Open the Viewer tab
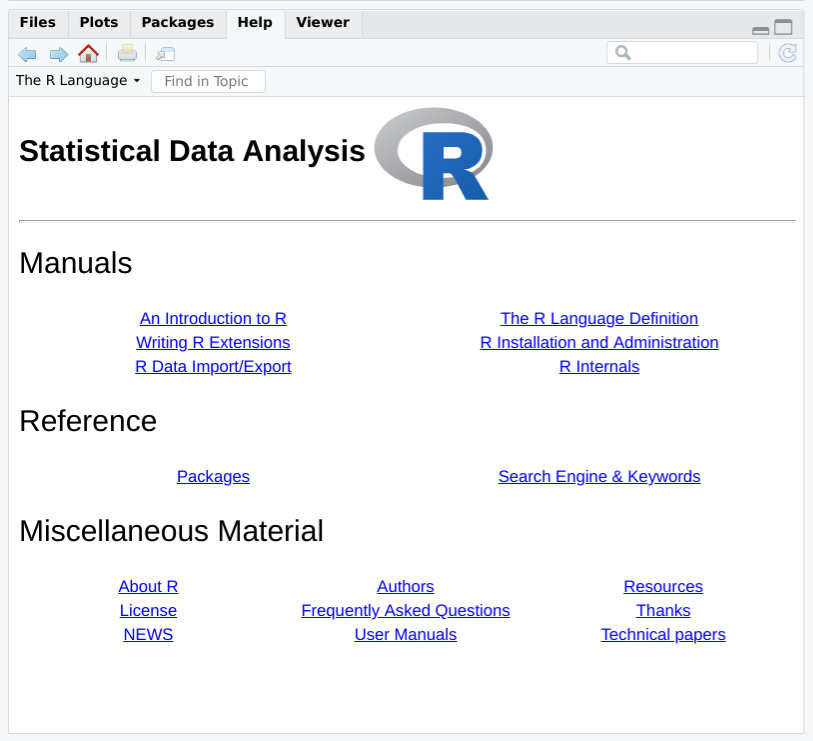This screenshot has height=741, width=813. 323,22
